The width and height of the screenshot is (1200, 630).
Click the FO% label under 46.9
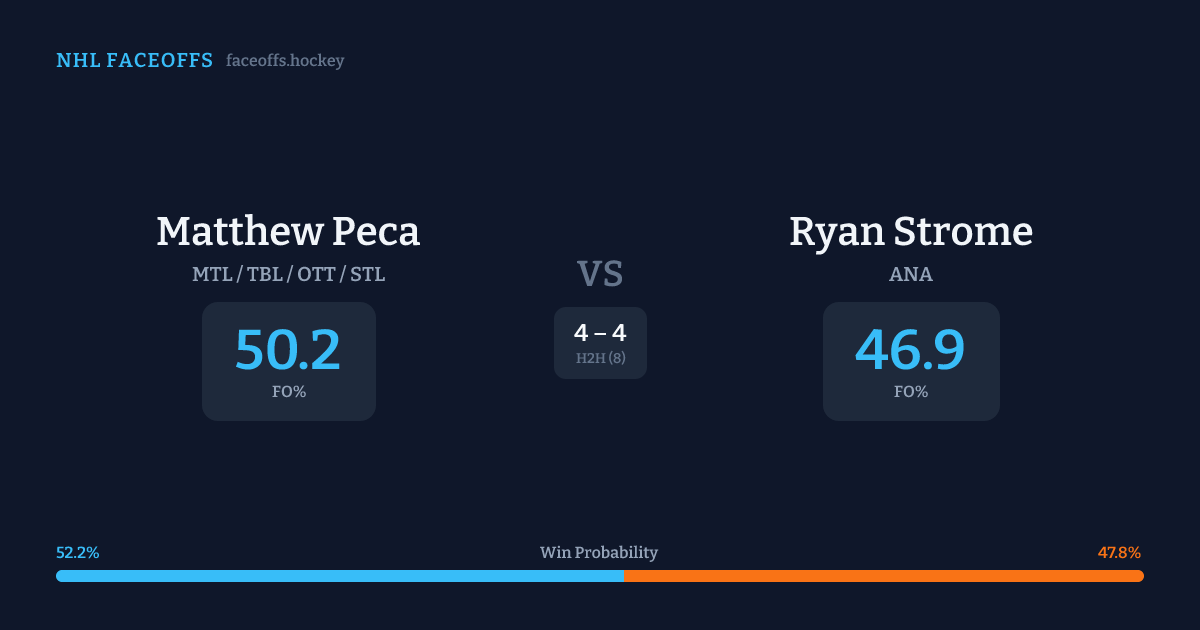(x=910, y=392)
